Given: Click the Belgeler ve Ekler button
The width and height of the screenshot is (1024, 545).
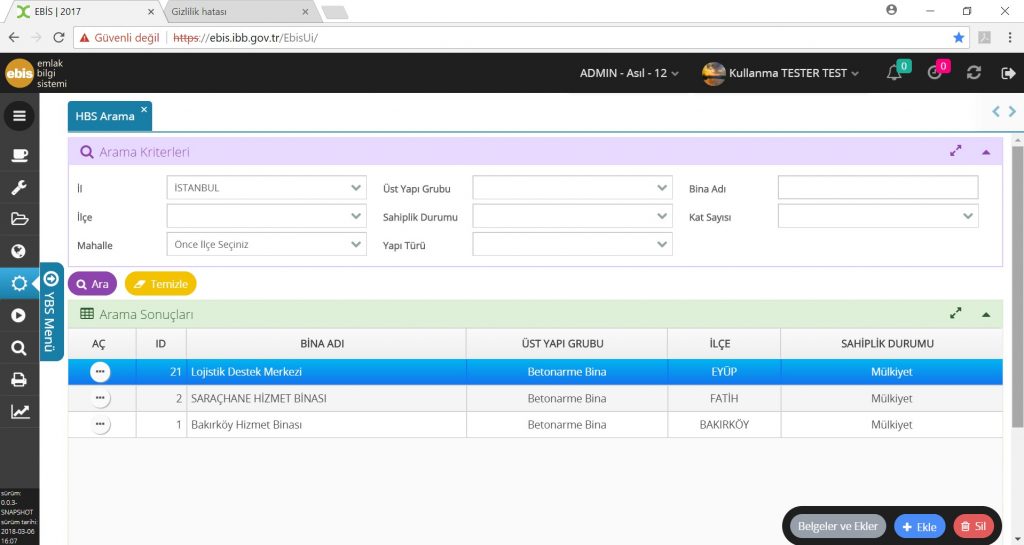Looking at the screenshot, I should click(838, 526).
